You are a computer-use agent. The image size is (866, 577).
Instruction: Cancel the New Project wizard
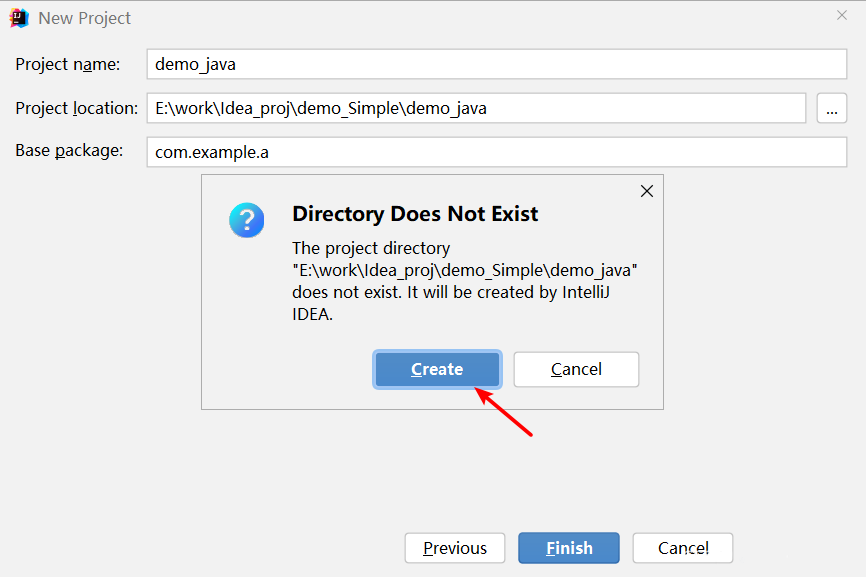(x=683, y=548)
